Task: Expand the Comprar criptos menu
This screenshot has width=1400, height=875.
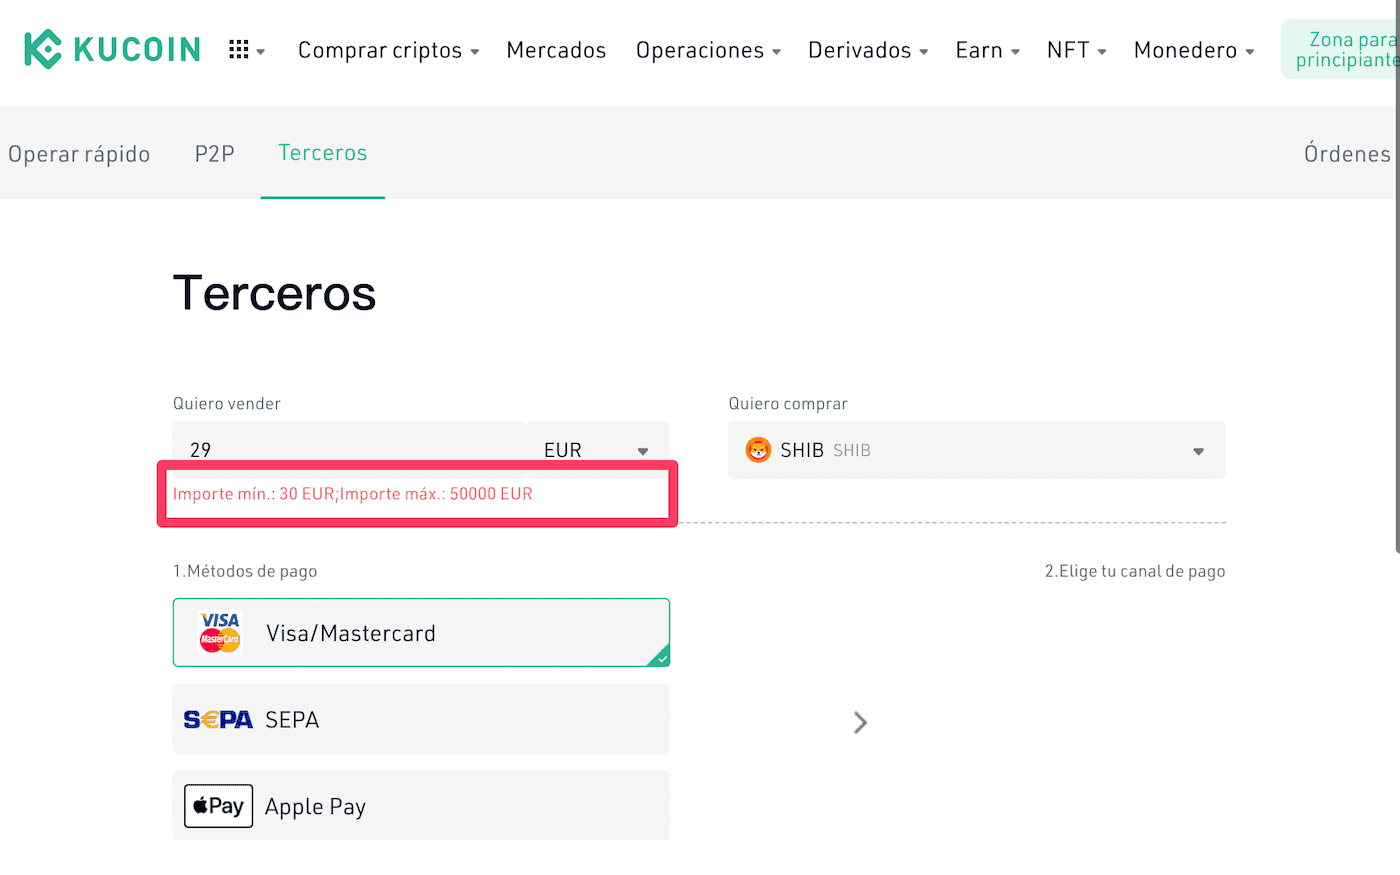Action: pyautogui.click(x=388, y=50)
